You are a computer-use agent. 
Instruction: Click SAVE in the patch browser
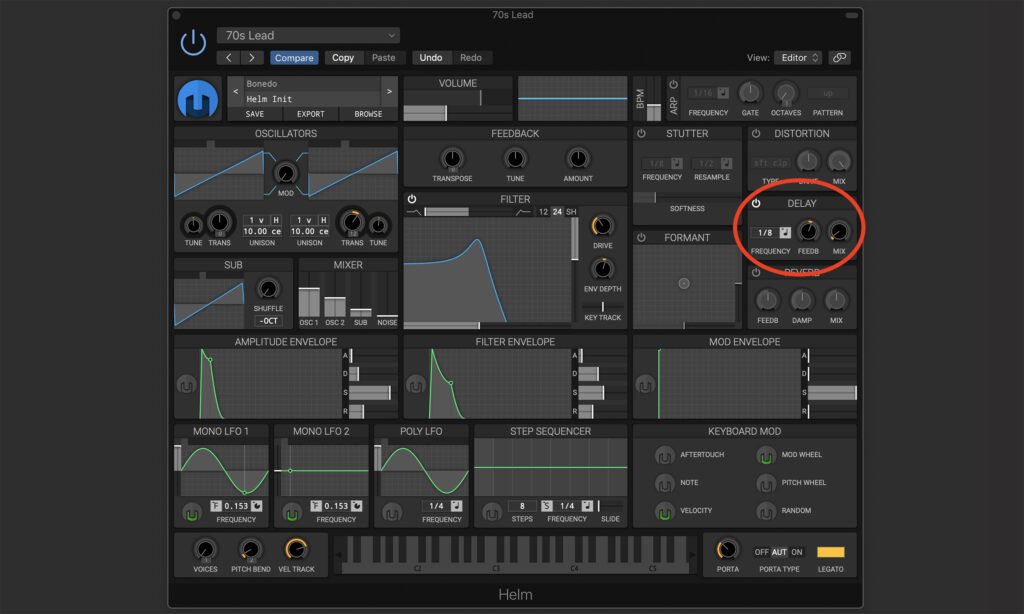coord(255,114)
